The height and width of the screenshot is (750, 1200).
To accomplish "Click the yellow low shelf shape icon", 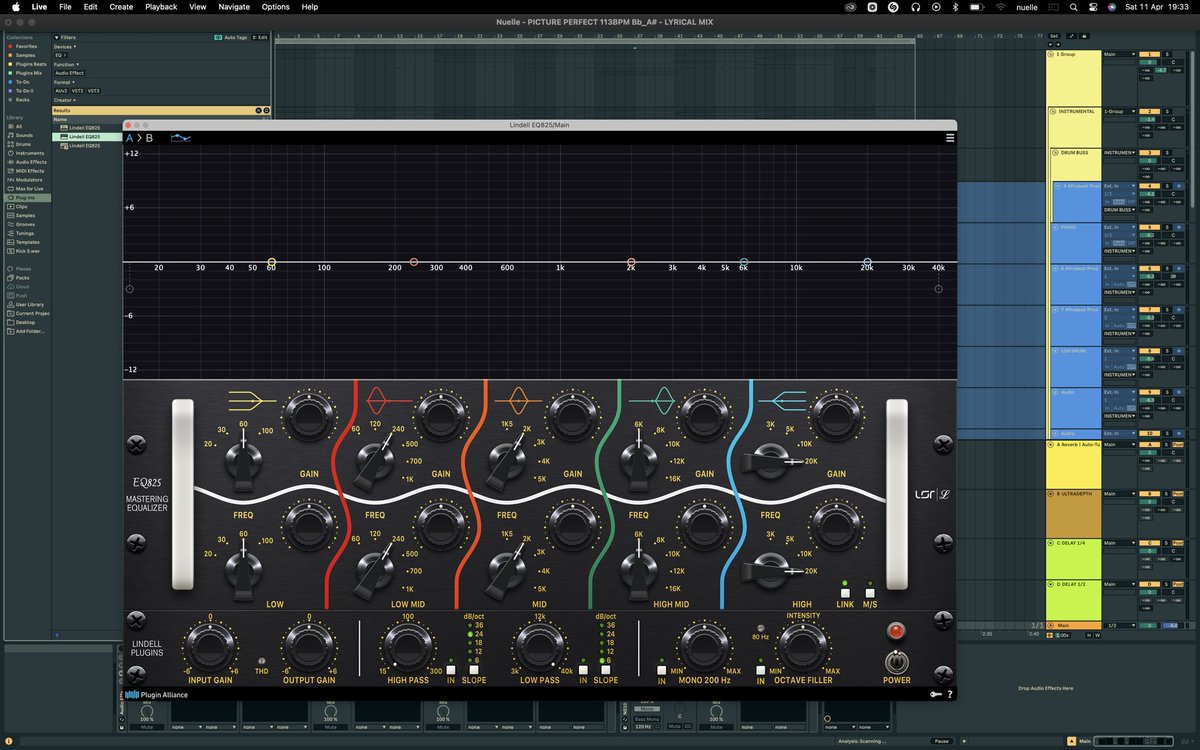I will (x=251, y=402).
